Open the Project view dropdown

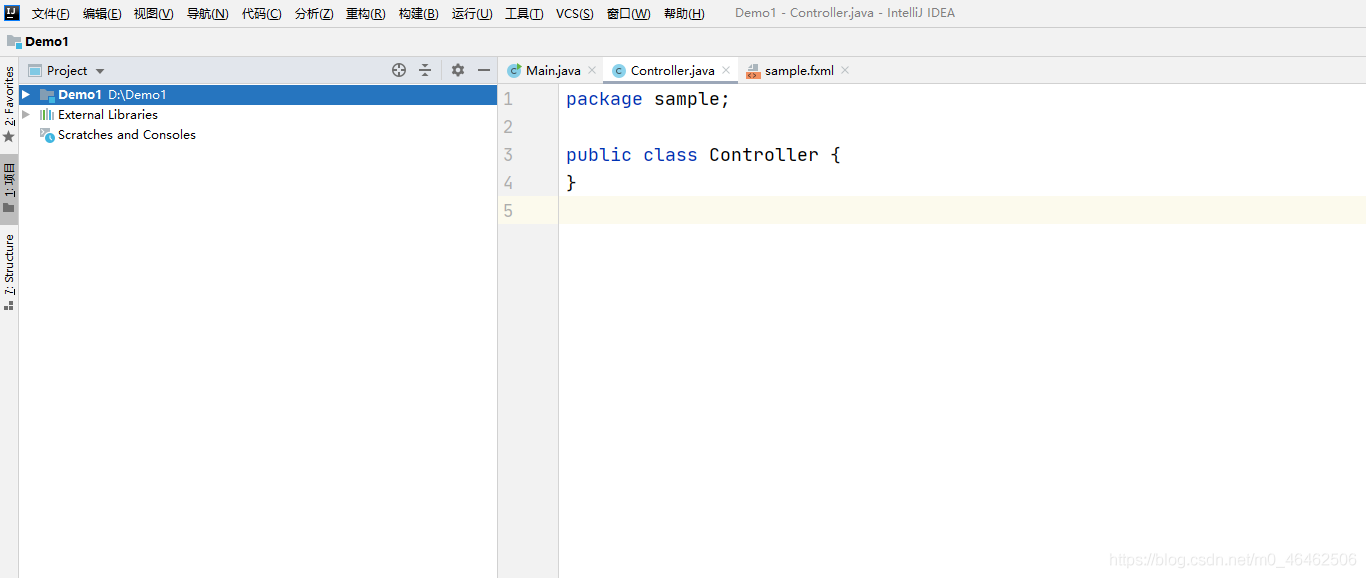tap(100, 71)
